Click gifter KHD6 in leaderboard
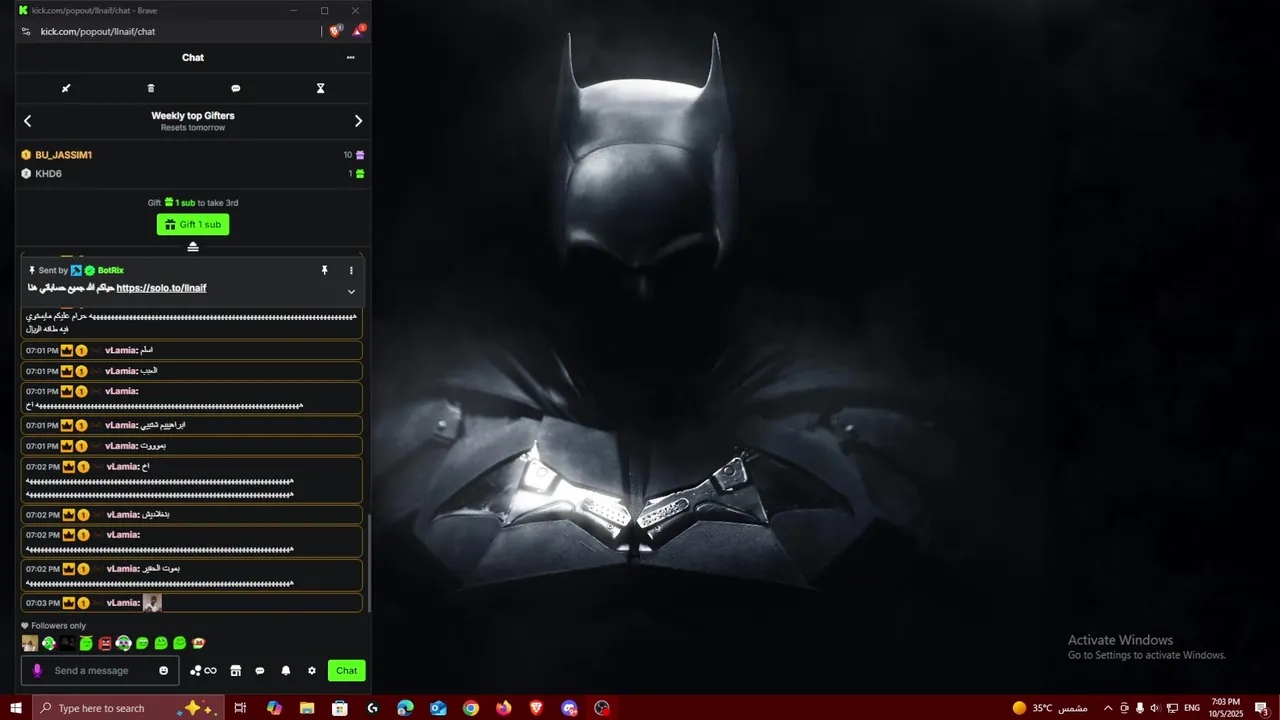The width and height of the screenshot is (1280, 720). tap(48, 174)
